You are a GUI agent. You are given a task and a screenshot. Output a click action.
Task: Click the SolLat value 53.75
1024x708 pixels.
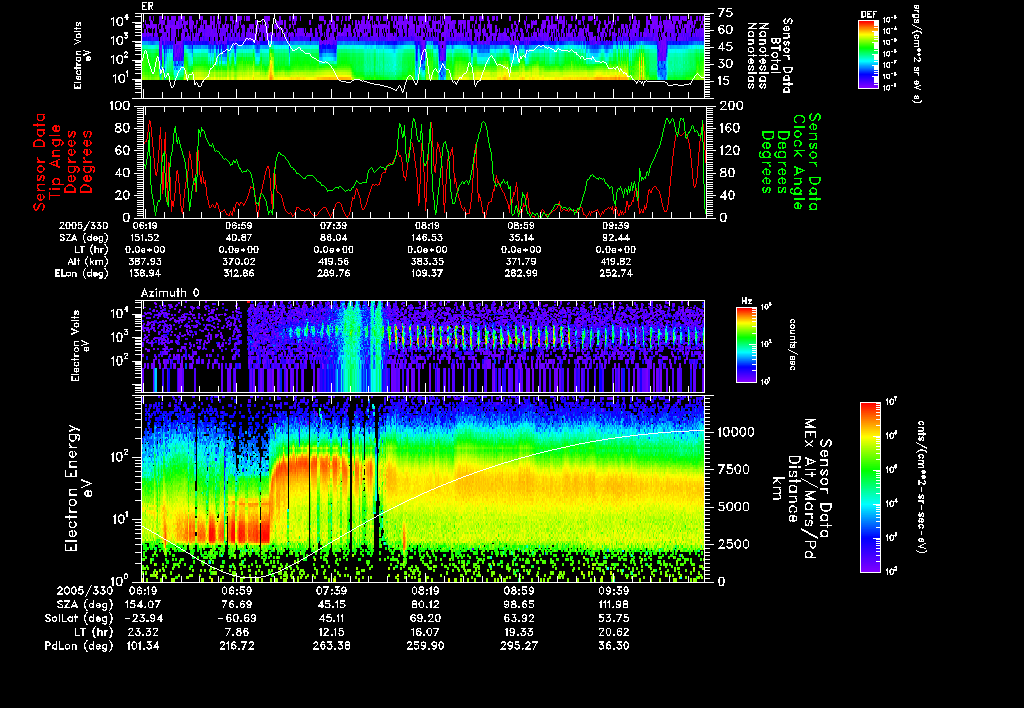[x=615, y=619]
